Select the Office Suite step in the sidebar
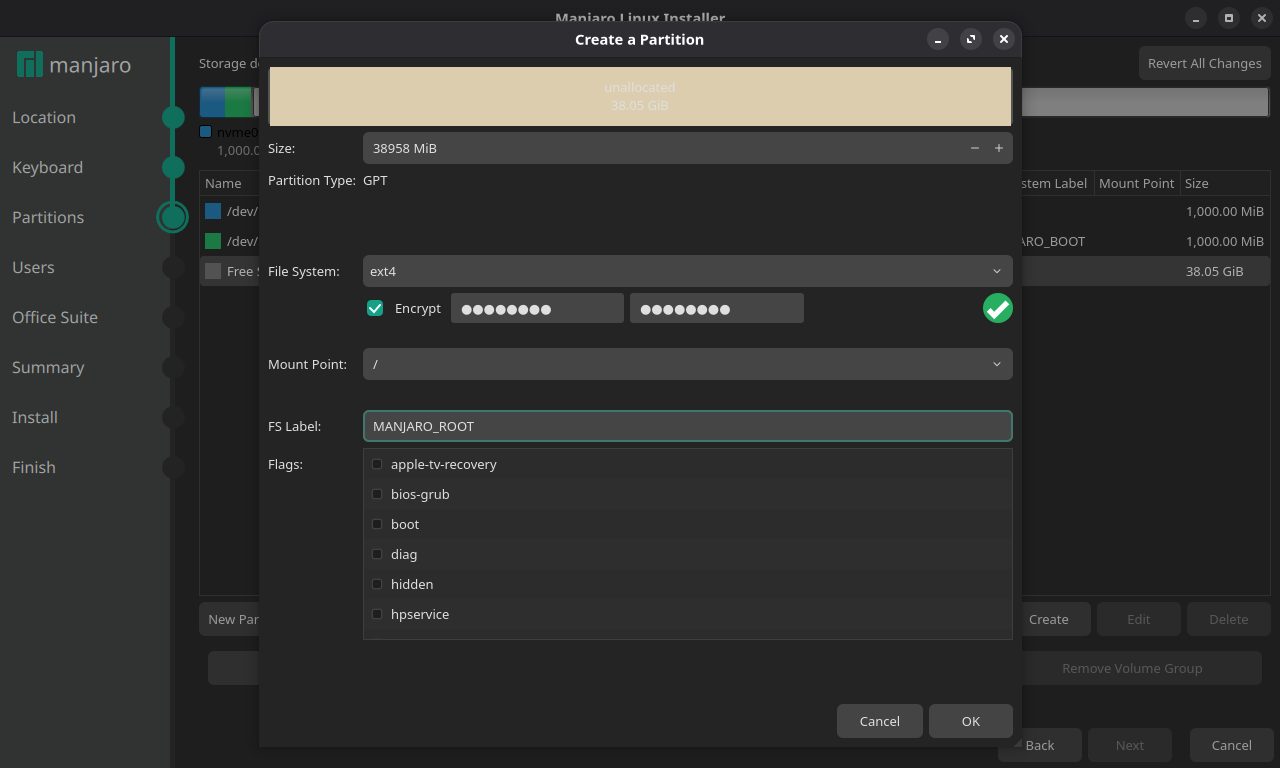This screenshot has height=768, width=1280. 55,317
